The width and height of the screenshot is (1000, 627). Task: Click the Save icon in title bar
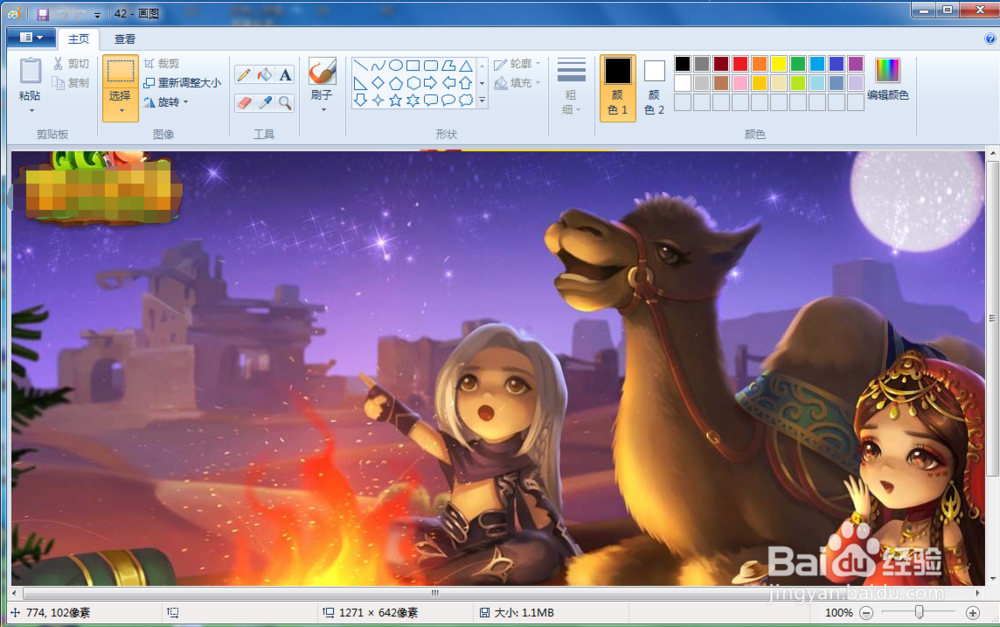43,13
